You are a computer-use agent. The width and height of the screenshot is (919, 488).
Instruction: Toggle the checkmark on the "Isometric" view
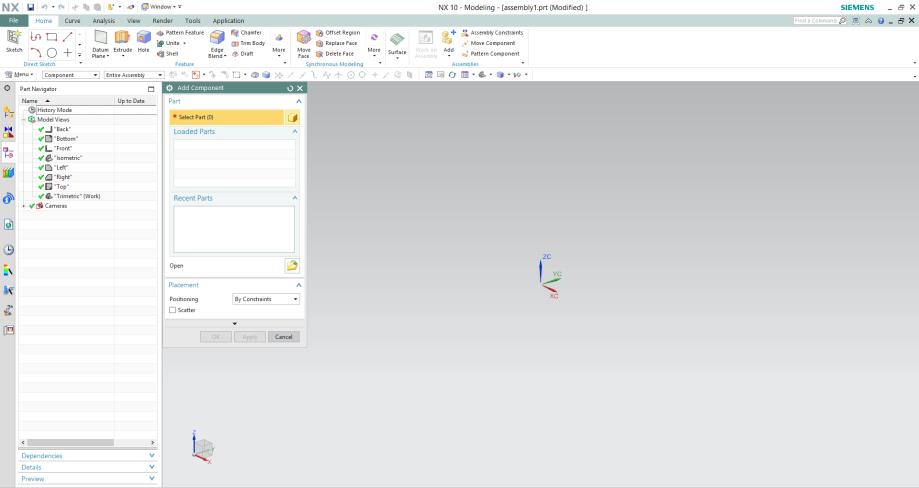coord(41,158)
